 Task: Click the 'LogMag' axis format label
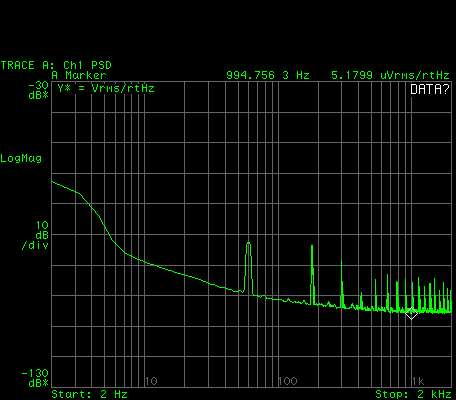pyautogui.click(x=21, y=158)
